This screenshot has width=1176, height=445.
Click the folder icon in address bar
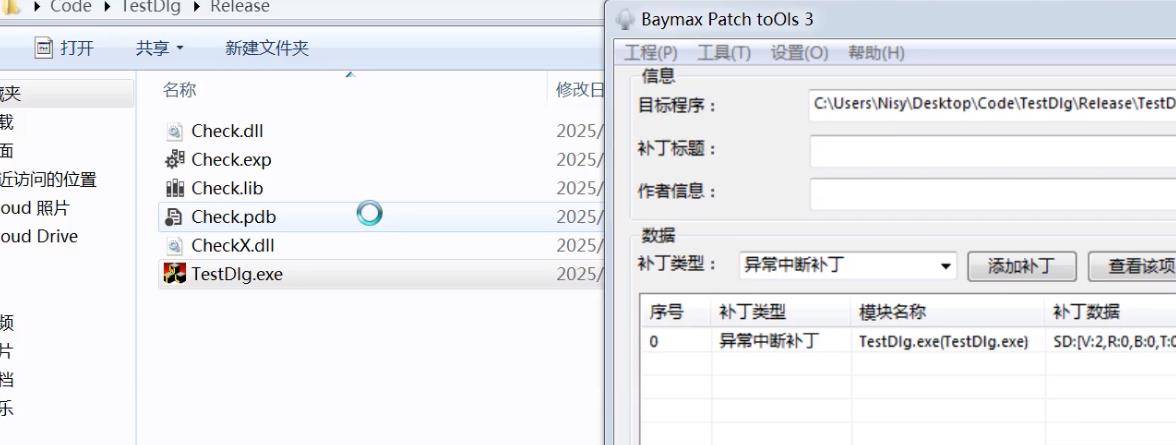[10, 7]
